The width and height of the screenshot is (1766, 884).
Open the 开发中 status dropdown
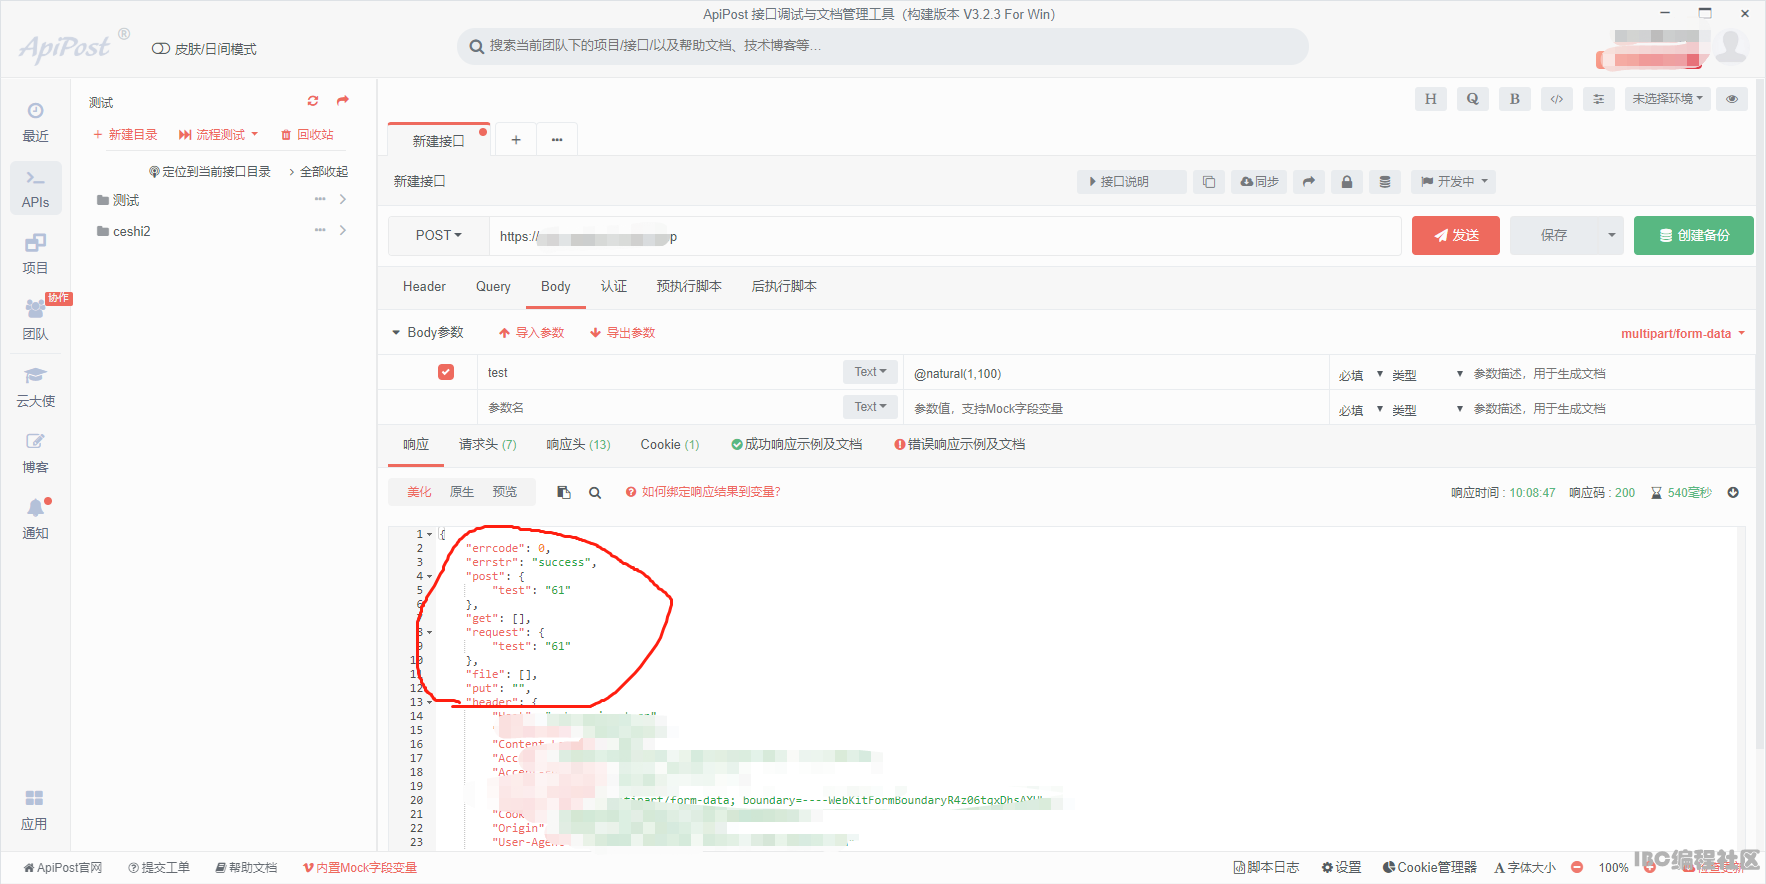1454,182
